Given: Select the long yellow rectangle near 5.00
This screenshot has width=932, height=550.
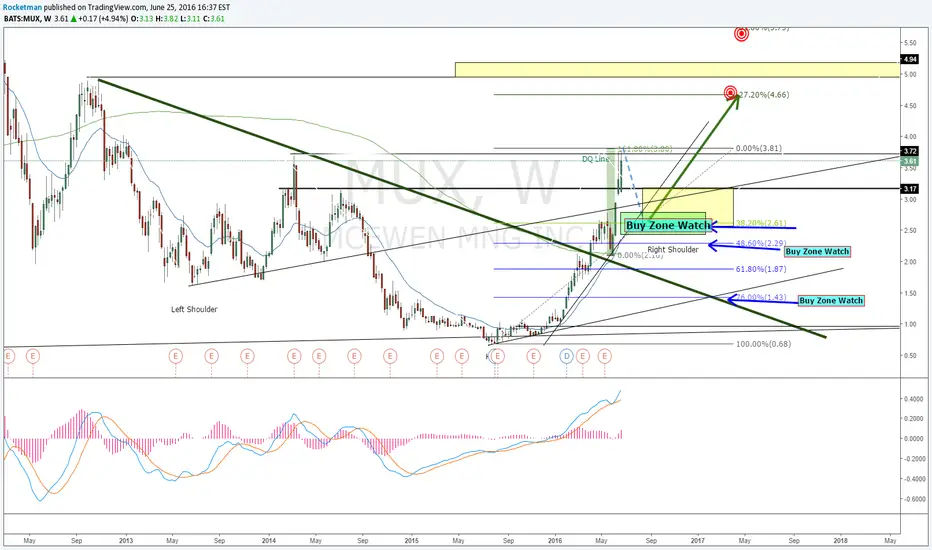Looking at the screenshot, I should point(677,70).
